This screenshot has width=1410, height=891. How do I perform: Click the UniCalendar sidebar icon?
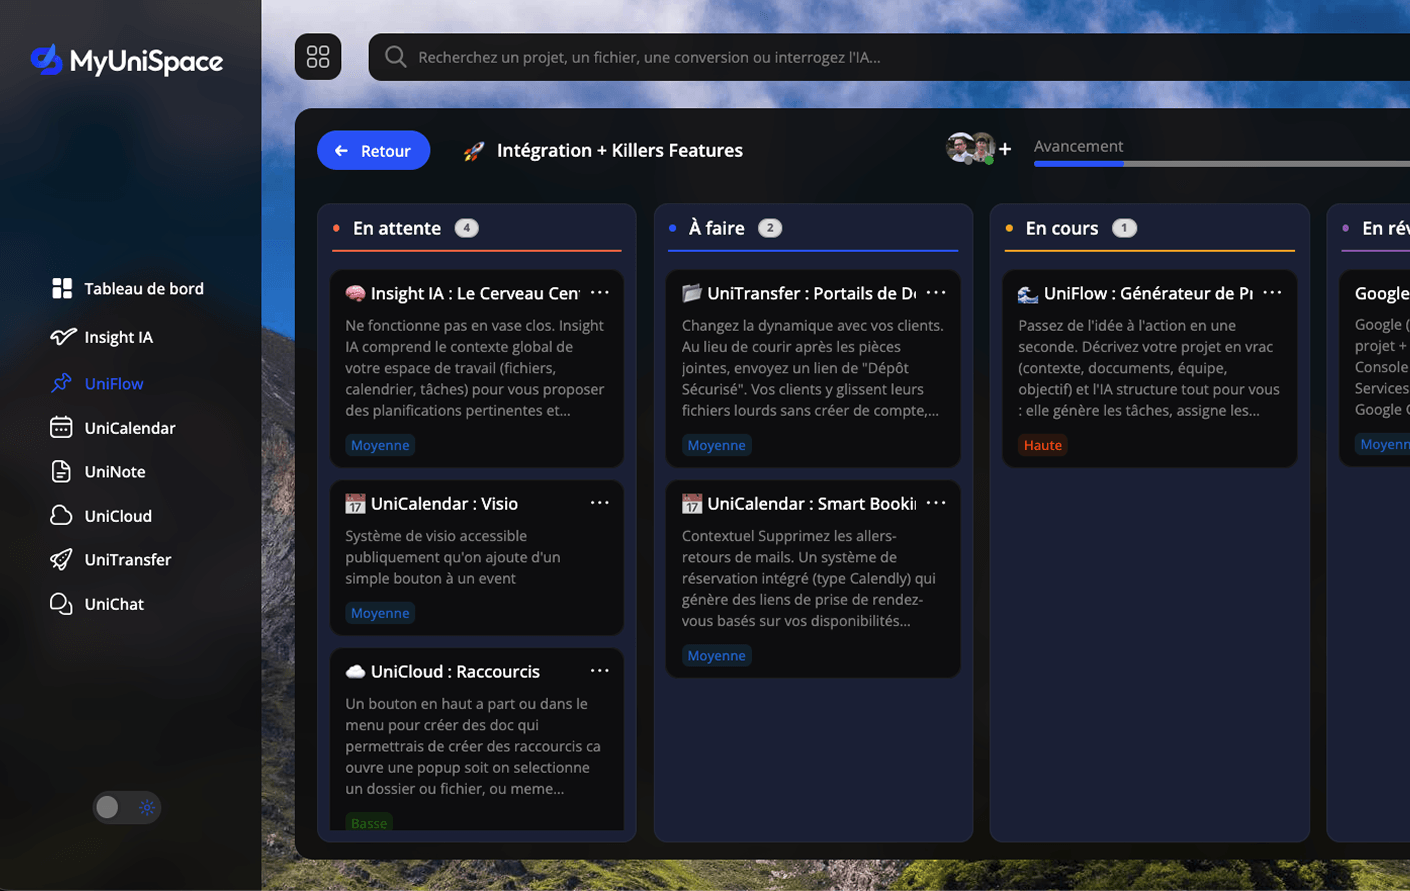pos(61,427)
